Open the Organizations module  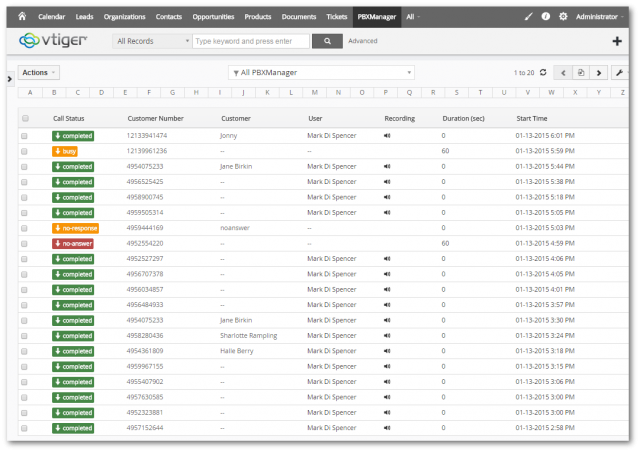[x=124, y=17]
